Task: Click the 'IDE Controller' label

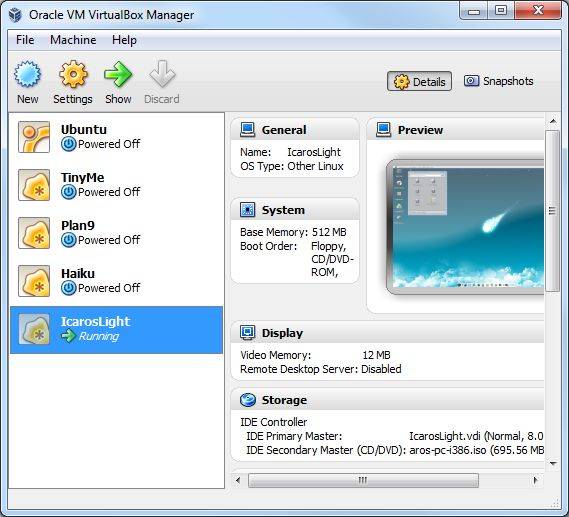Action: [274, 422]
